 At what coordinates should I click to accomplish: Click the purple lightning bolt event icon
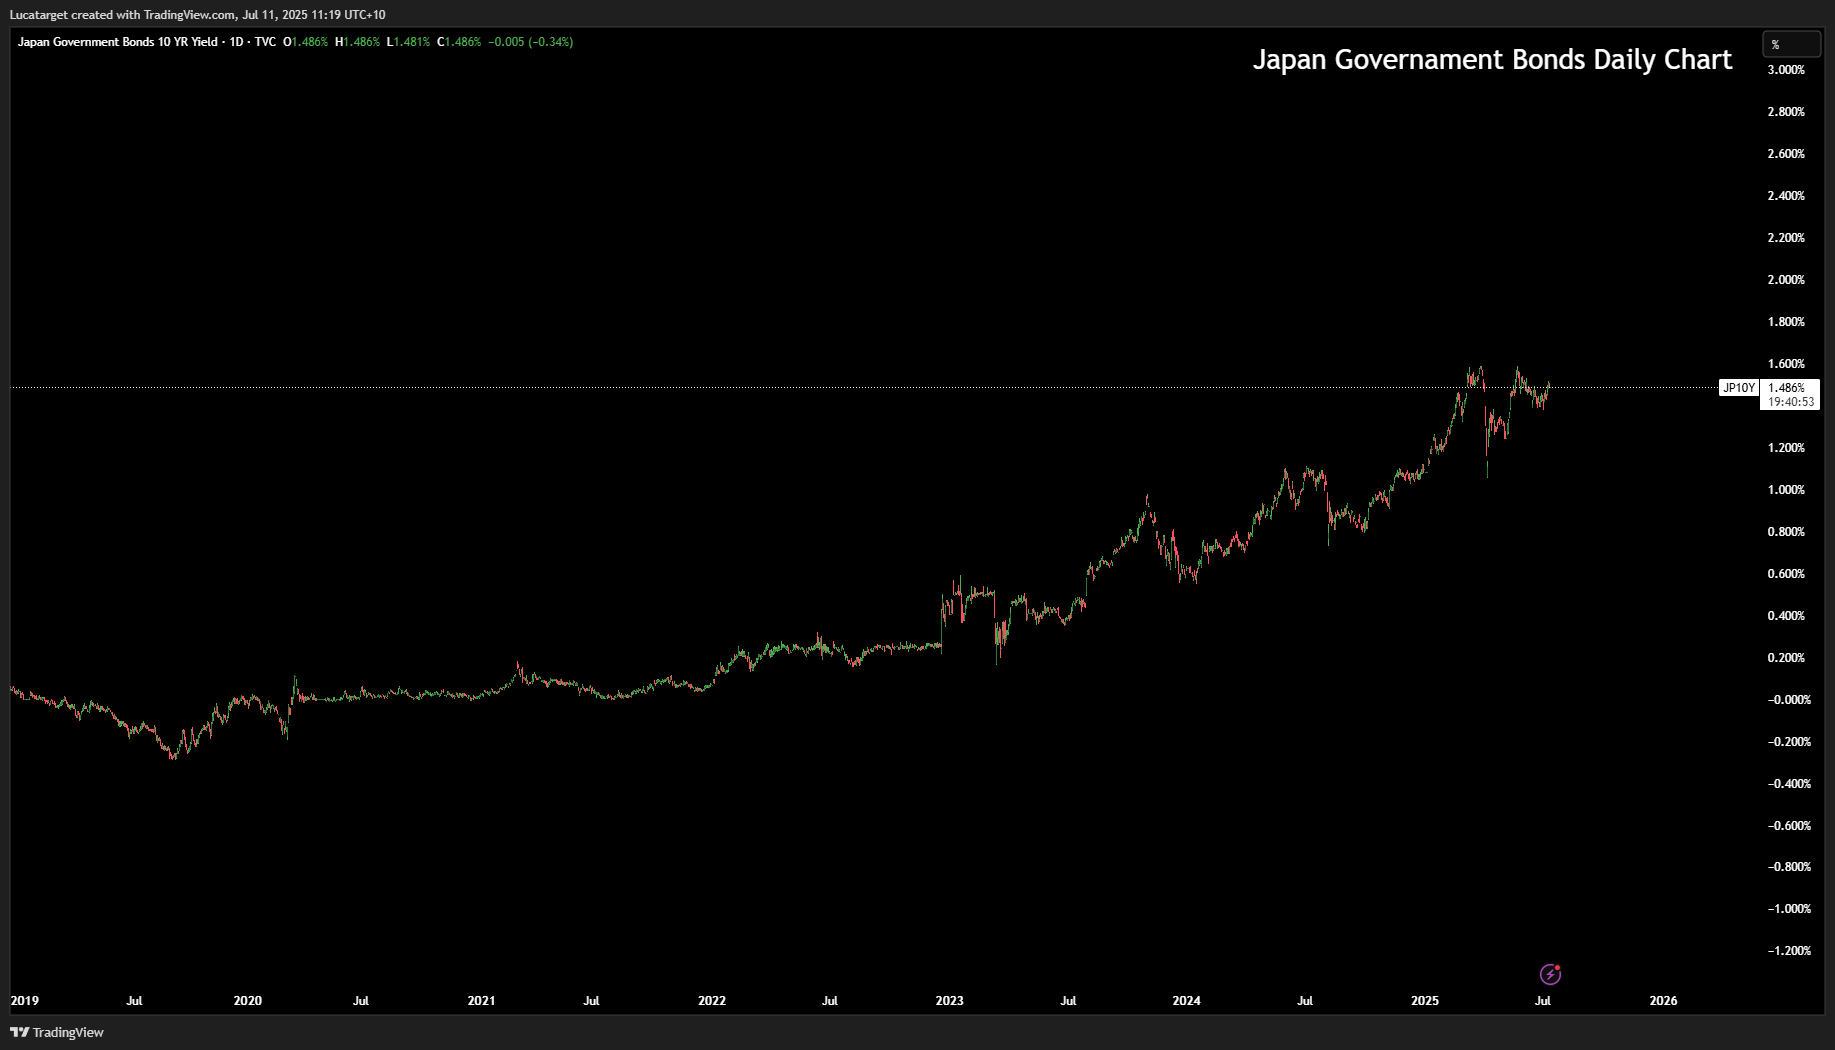tap(1550, 974)
